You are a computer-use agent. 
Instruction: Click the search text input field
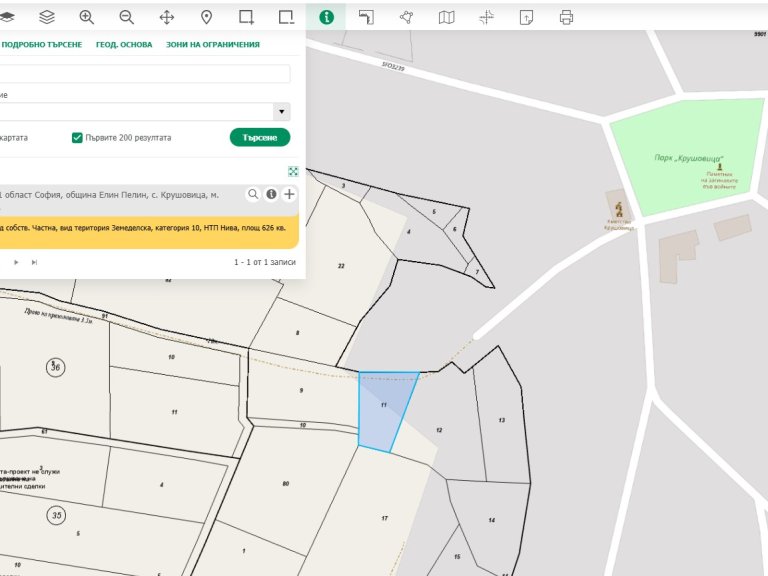pyautogui.click(x=145, y=74)
